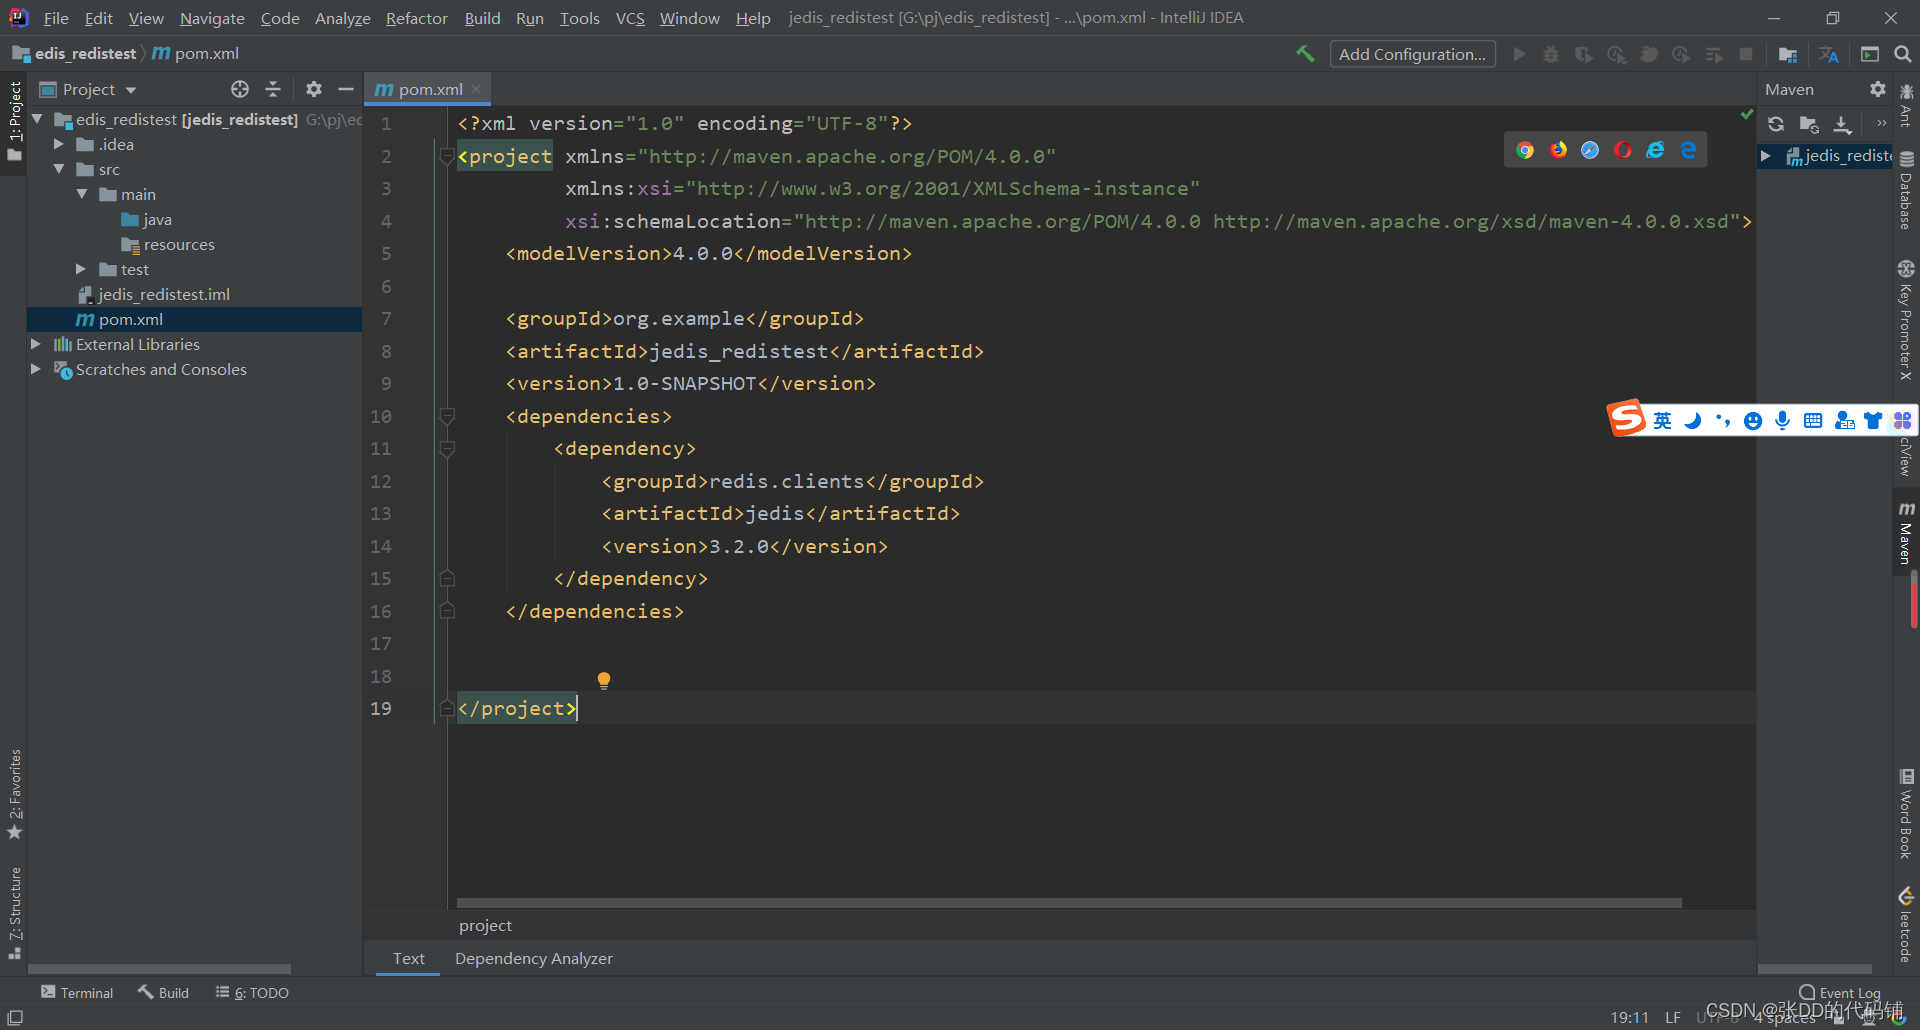Image resolution: width=1920 pixels, height=1030 pixels.
Task: Toggle the Word Book tool window button
Action: (x=1906, y=813)
